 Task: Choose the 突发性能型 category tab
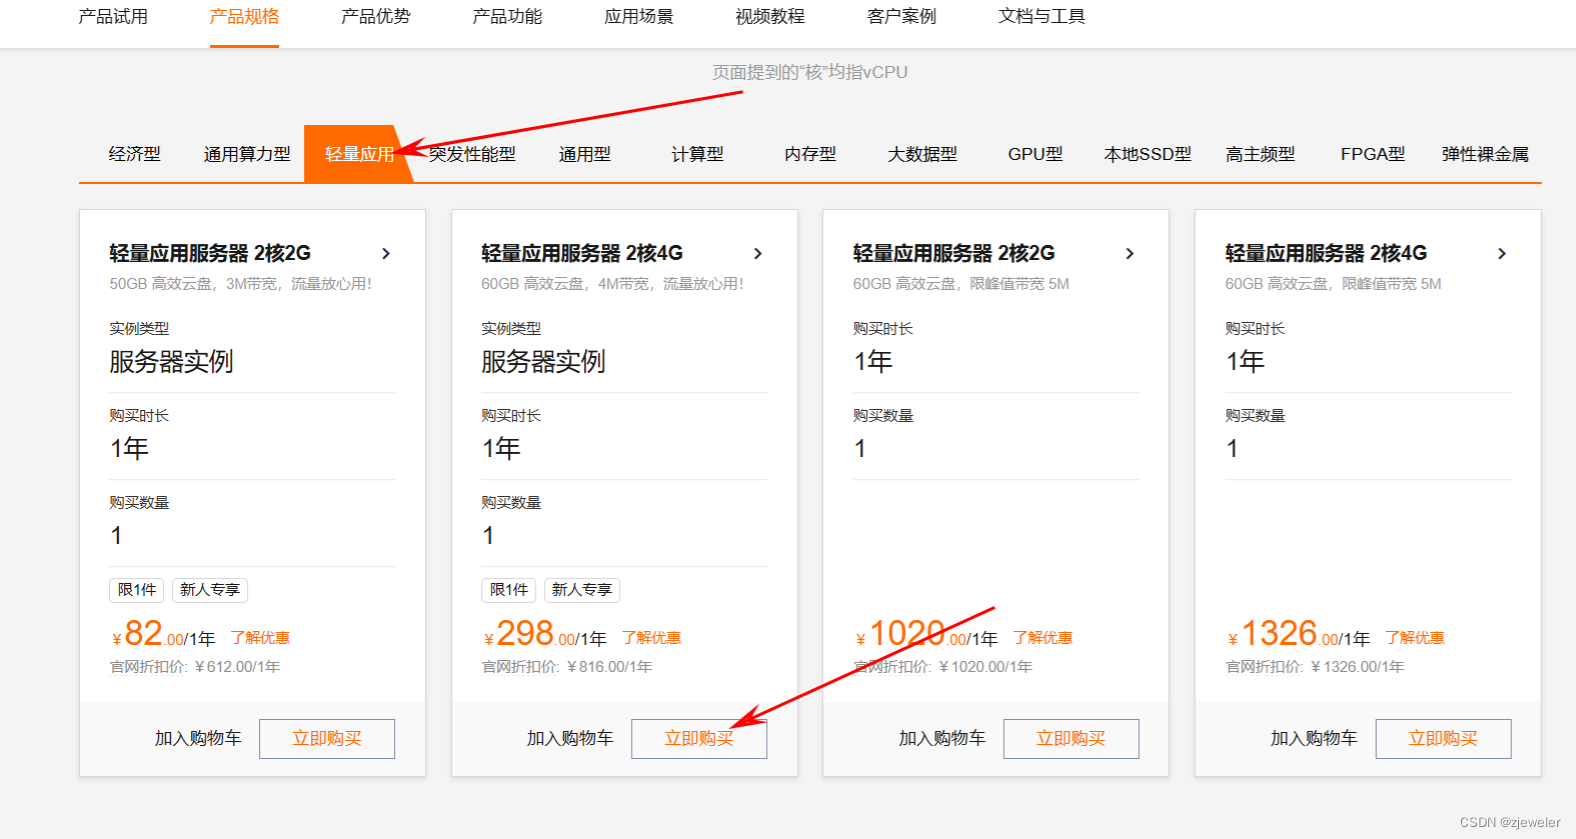click(472, 154)
